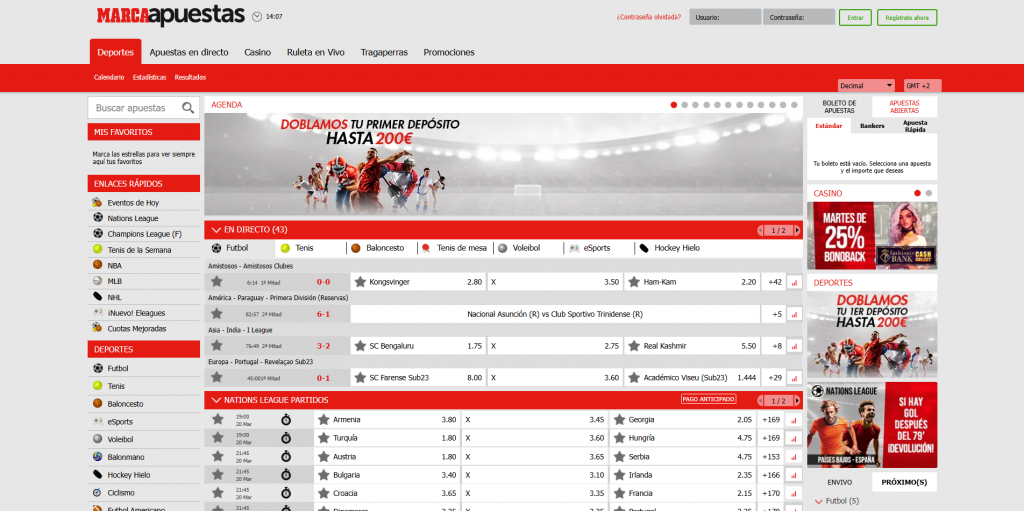Go to next page of En Directo

[x=797, y=231]
